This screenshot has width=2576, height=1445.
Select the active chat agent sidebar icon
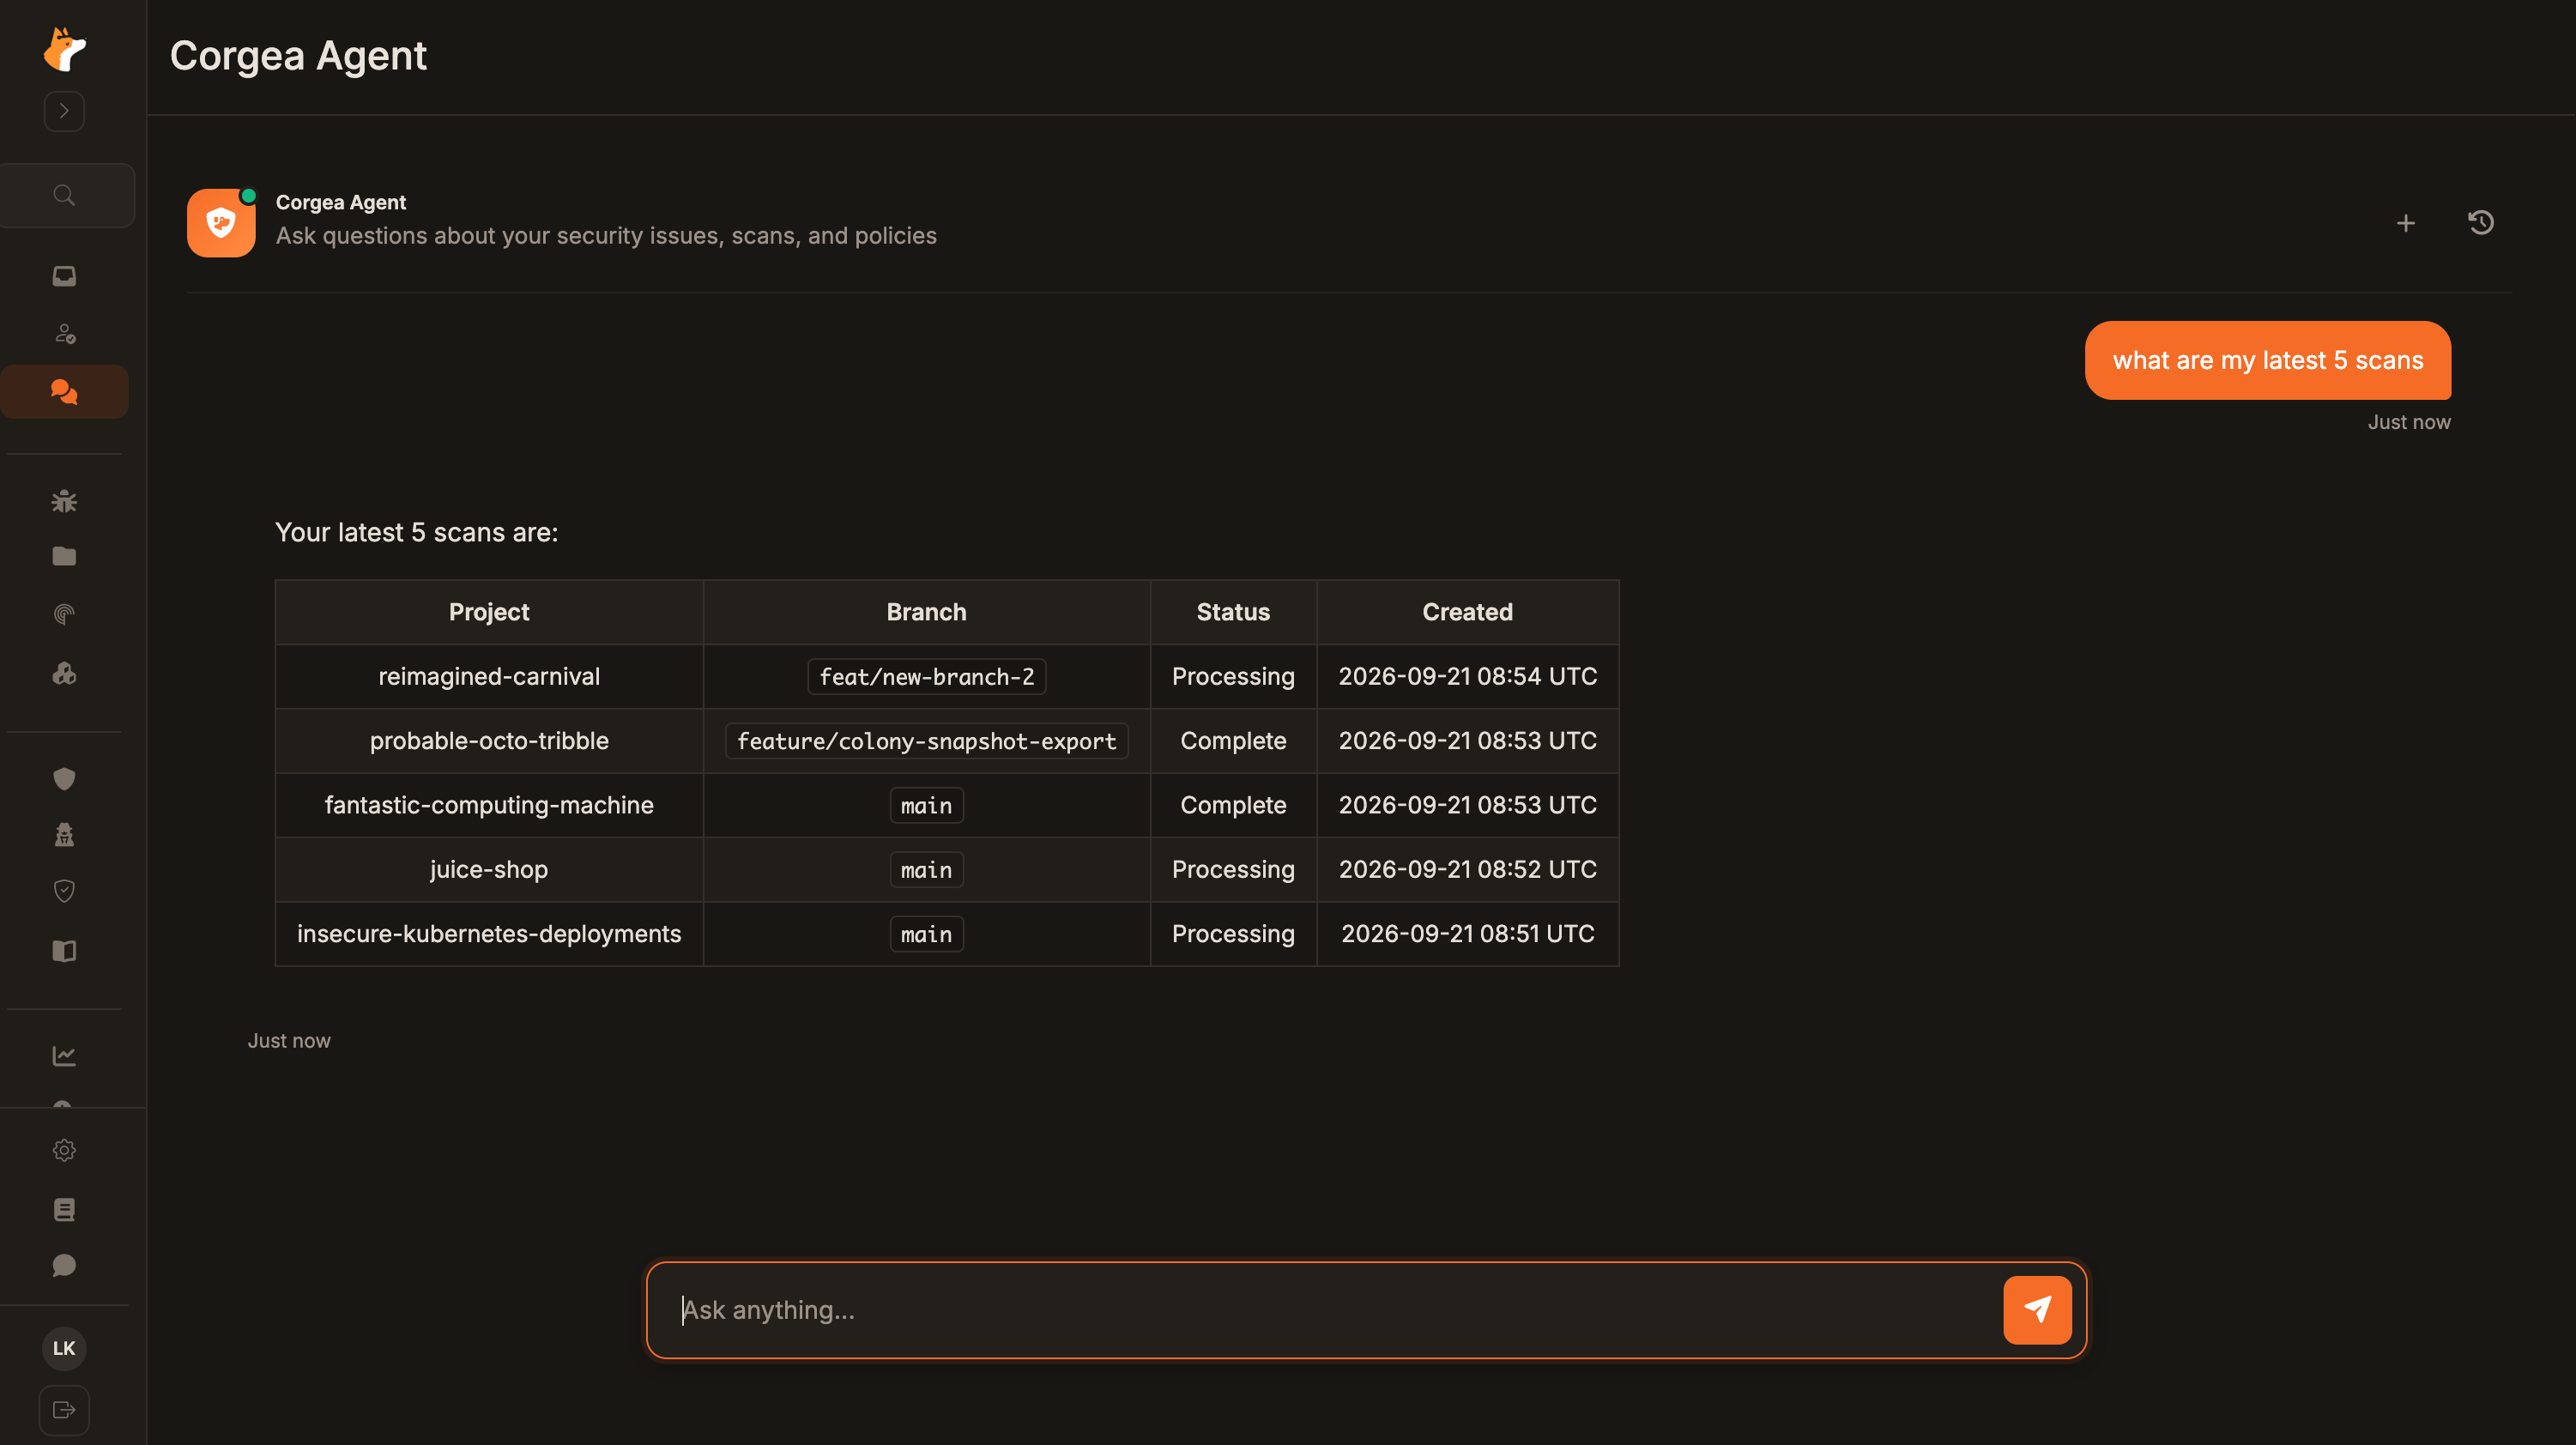coord(64,392)
